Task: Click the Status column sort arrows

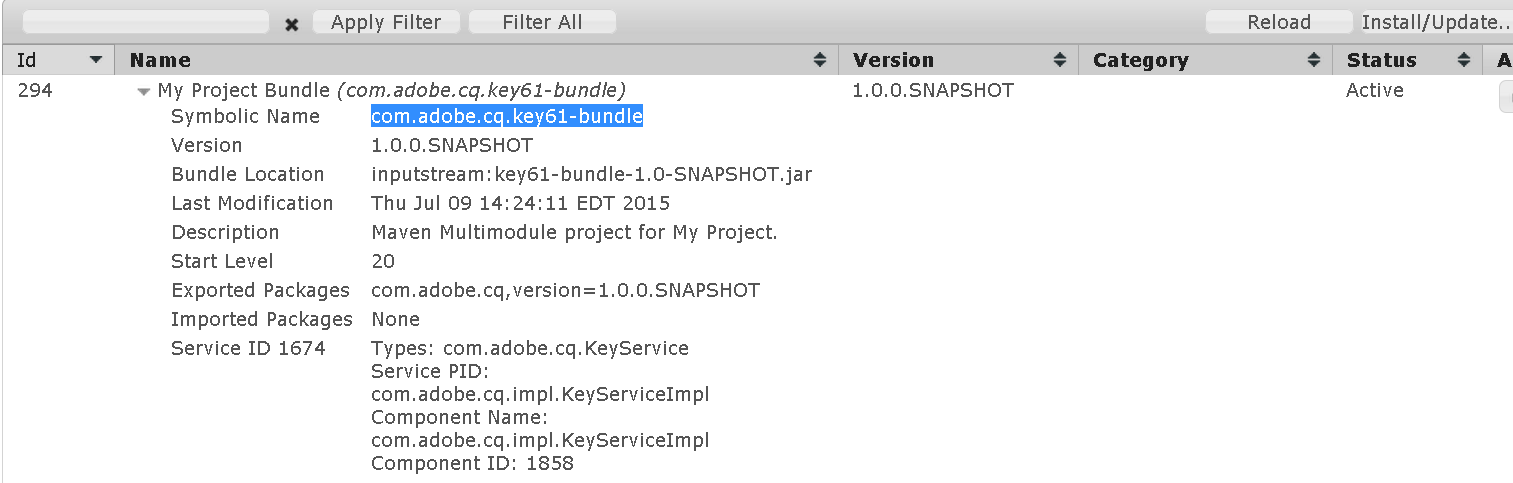Action: point(1464,61)
